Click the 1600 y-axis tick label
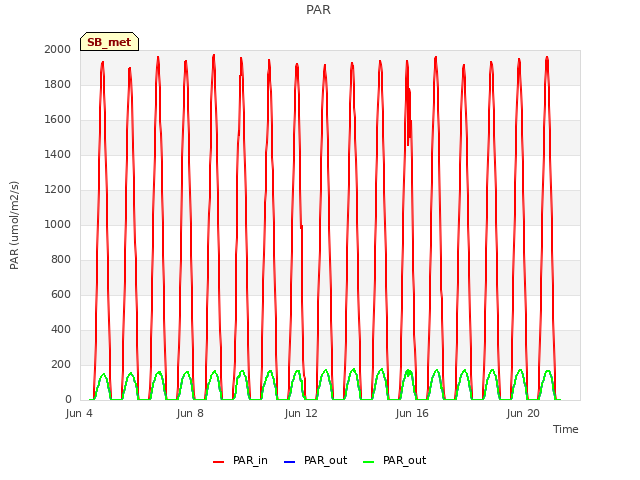This screenshot has width=640, height=480. click(x=58, y=120)
